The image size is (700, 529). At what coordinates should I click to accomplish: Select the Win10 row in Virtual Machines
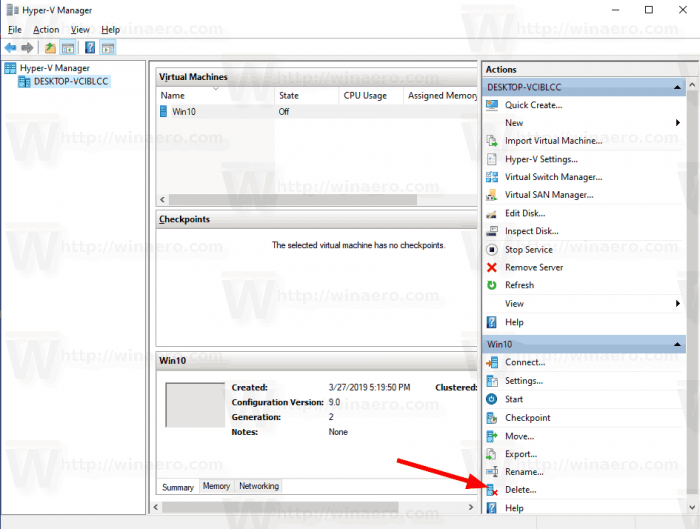[x=184, y=112]
